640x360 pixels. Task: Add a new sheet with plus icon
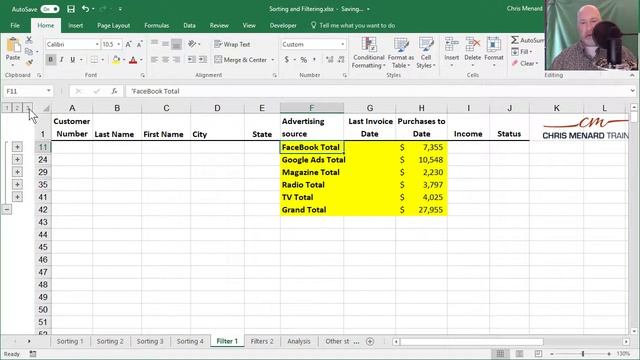click(370, 341)
